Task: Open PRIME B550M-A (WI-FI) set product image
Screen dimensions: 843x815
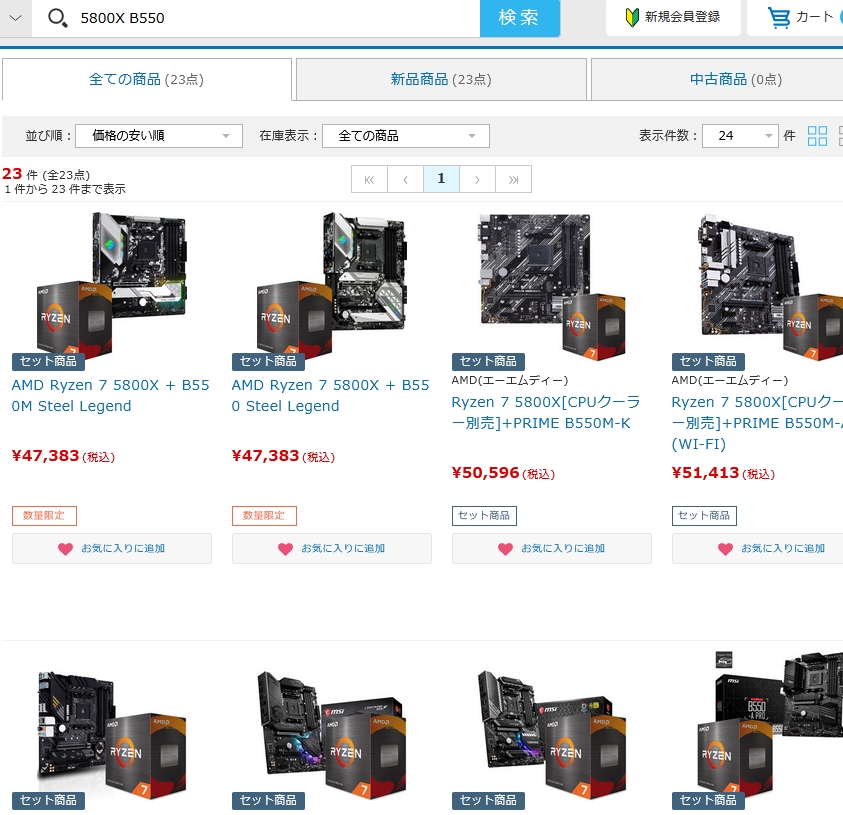Action: pos(769,287)
